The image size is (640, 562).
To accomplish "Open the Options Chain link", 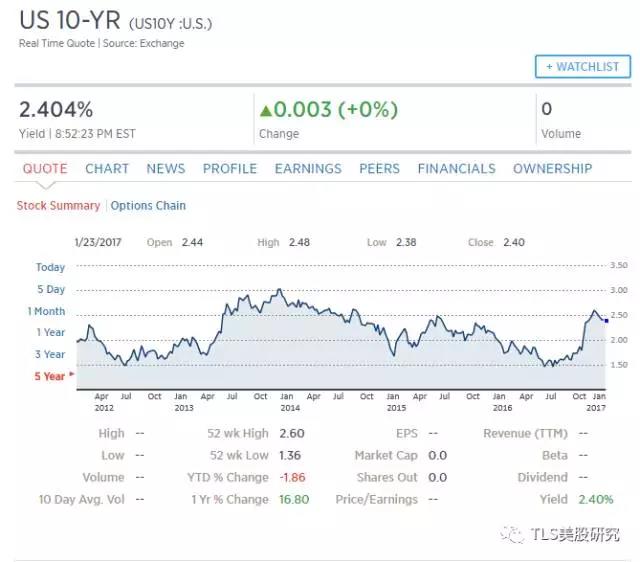I will tap(148, 206).
